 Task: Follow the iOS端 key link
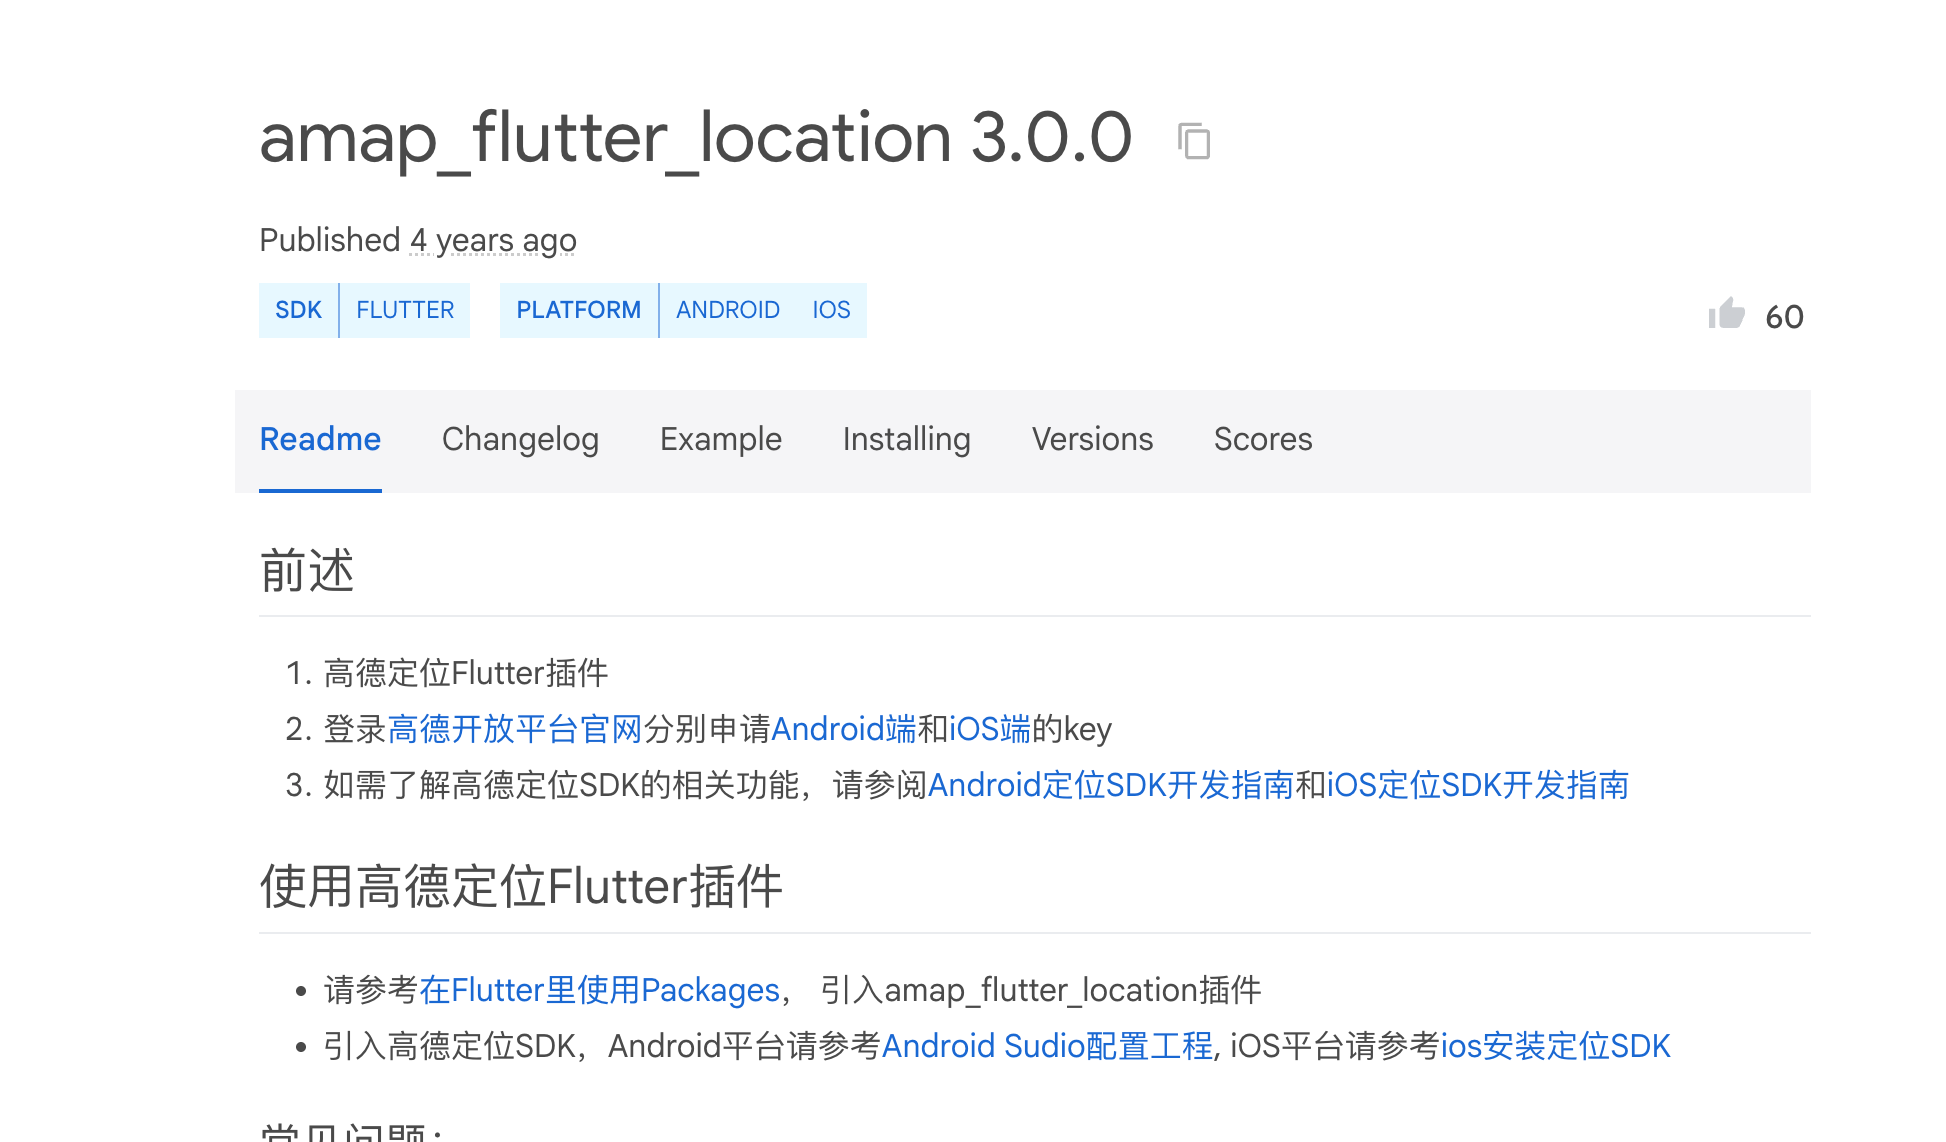pos(989,729)
